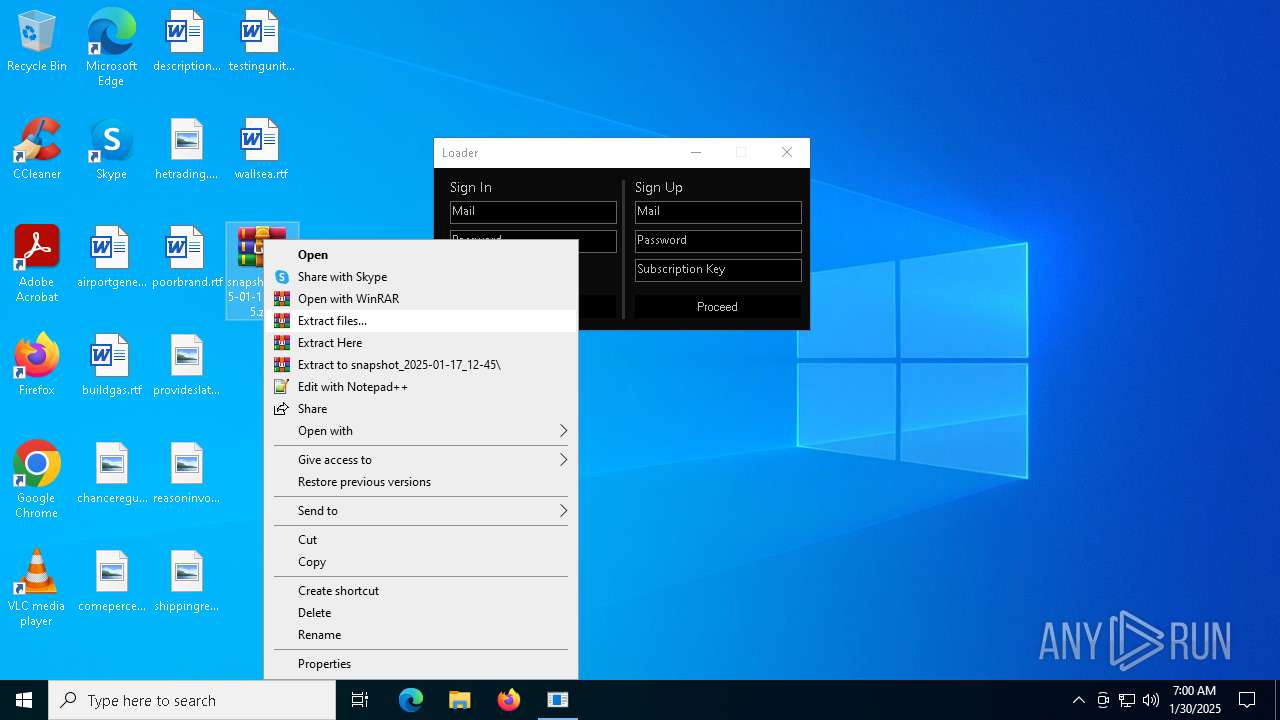The image size is (1280, 720).
Task: Open the Recycle Bin desktop icon
Action: point(37,42)
